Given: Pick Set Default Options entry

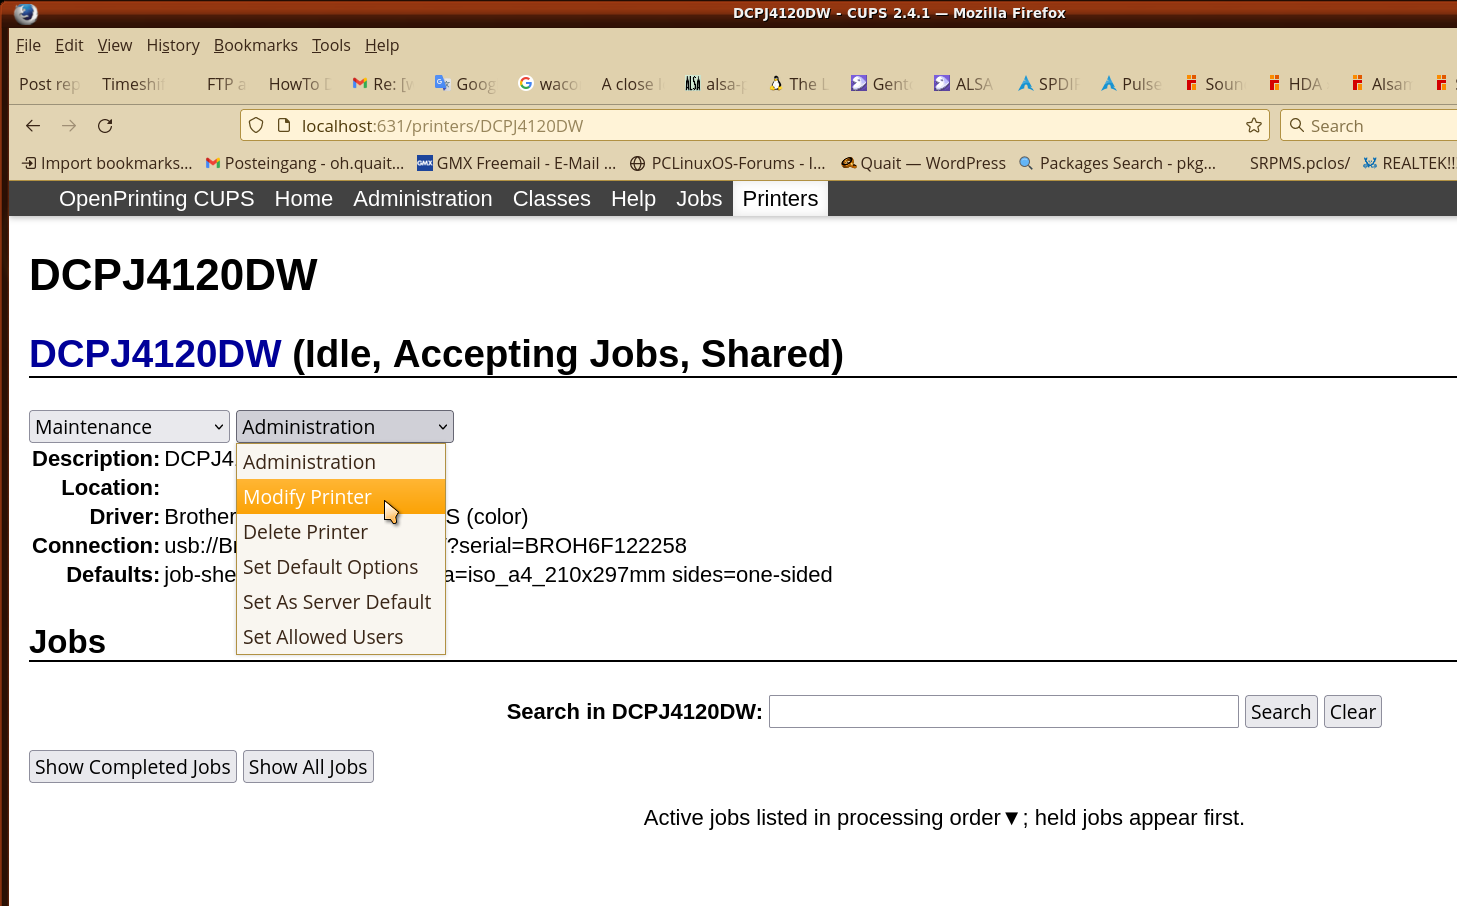Looking at the screenshot, I should (331, 567).
